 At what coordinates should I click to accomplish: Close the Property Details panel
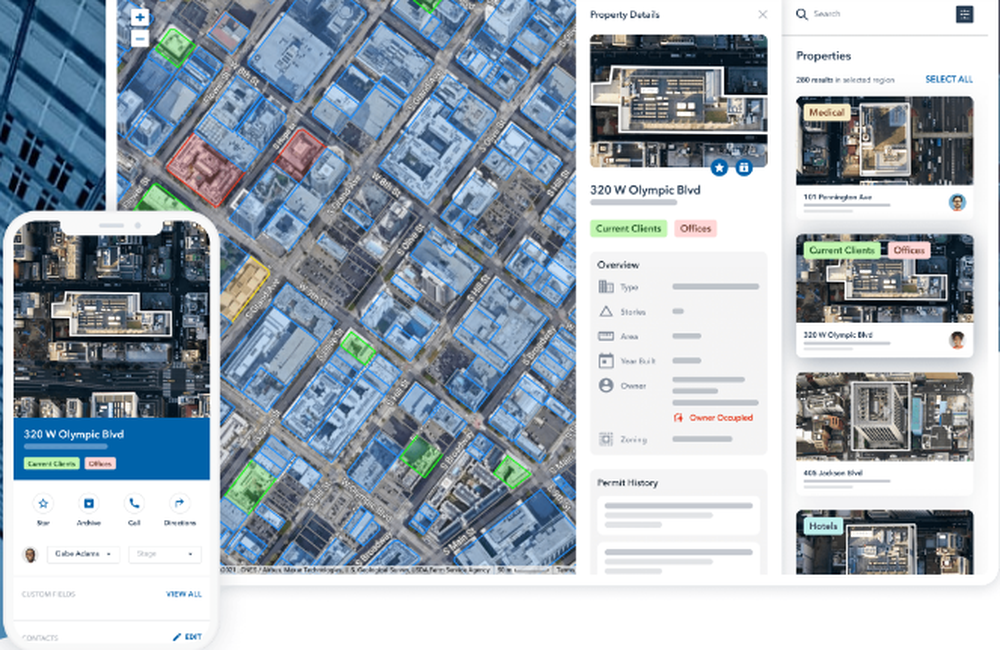[762, 14]
